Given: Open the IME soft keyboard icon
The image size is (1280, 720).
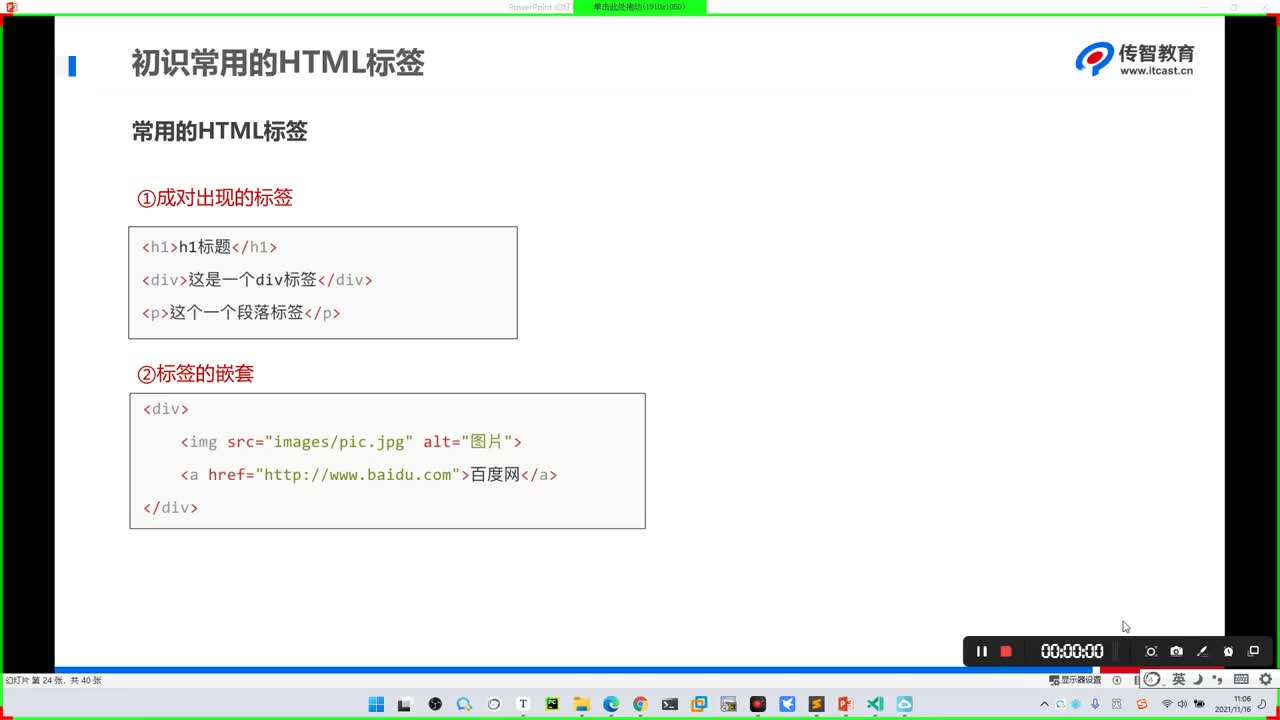Looking at the screenshot, I should 1241,679.
